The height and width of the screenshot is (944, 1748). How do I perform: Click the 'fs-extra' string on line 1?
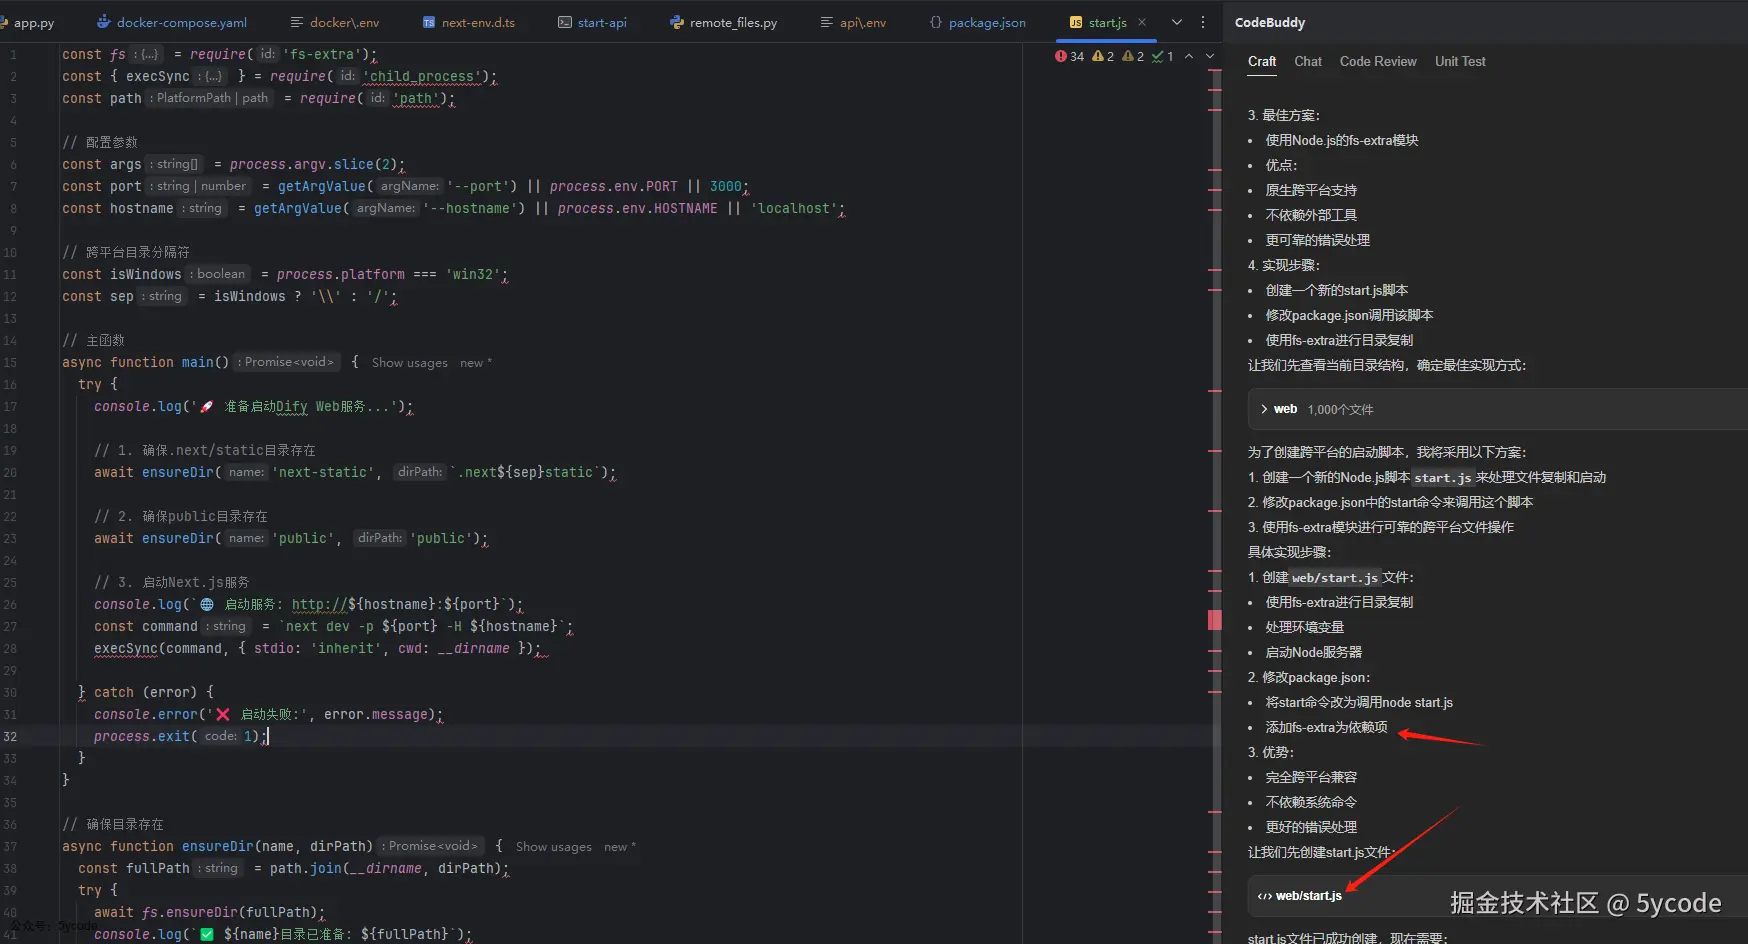point(322,54)
